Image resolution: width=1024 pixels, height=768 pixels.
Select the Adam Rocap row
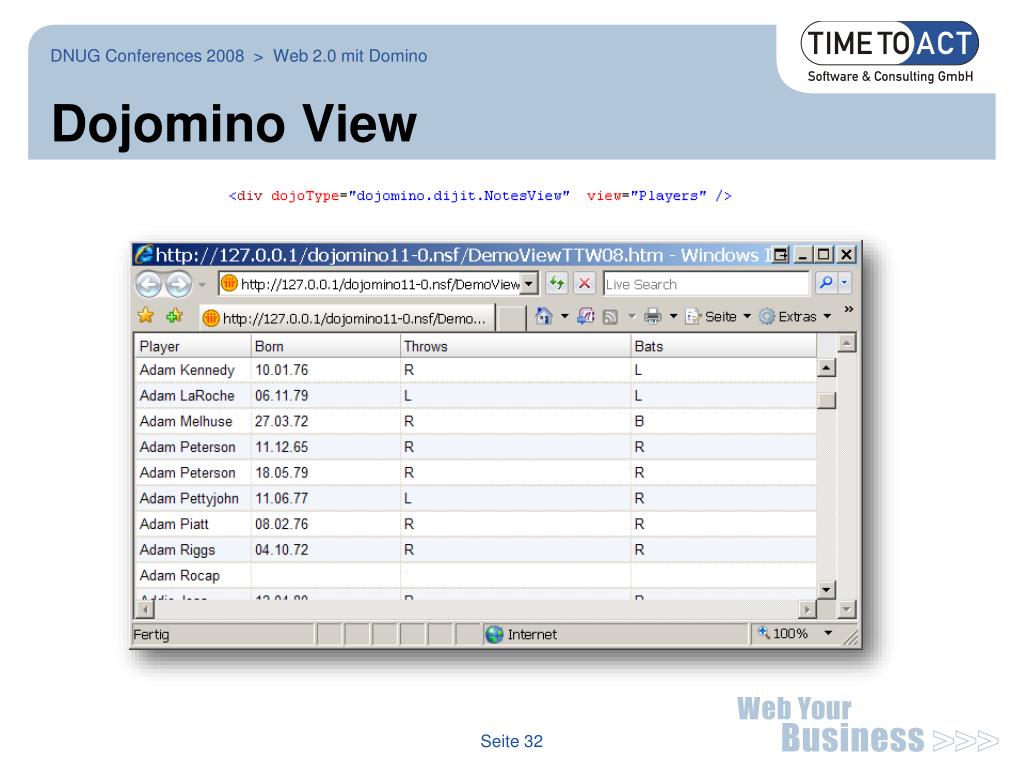click(x=475, y=575)
